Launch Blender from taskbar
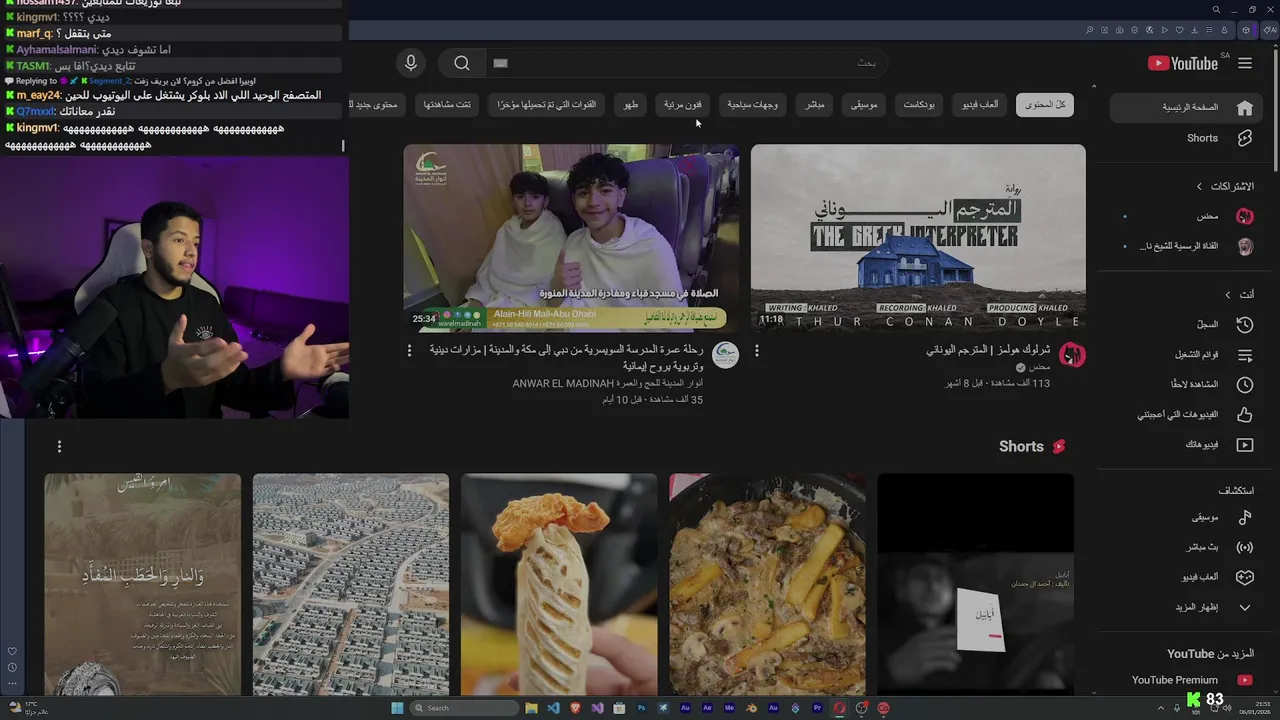Screen dimensions: 1280x720 click(x=751, y=708)
